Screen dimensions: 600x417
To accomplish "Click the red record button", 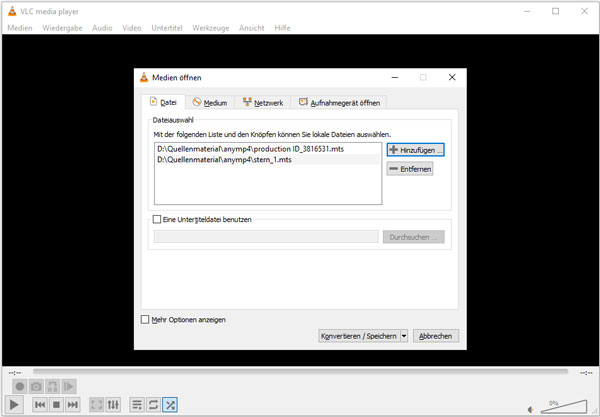I will (x=20, y=386).
